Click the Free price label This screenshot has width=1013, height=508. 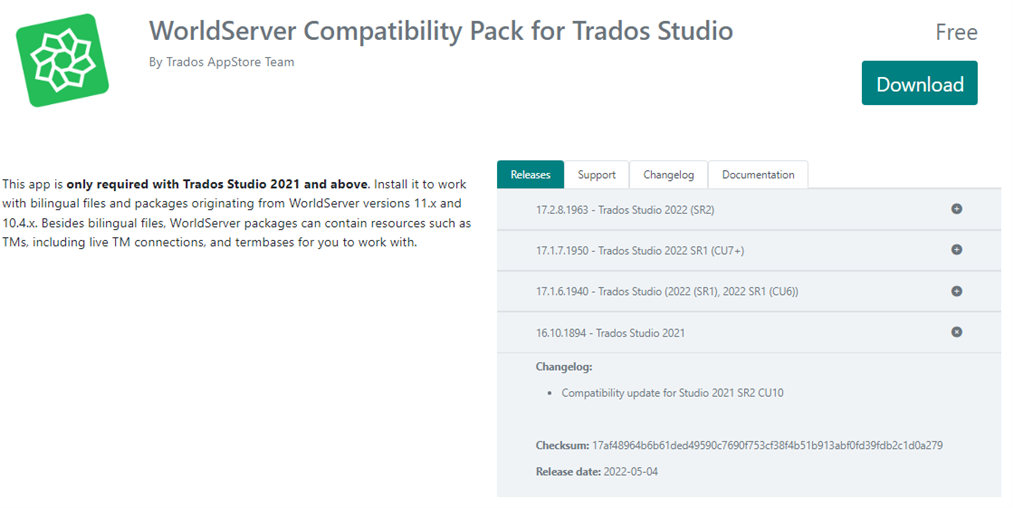coord(956,32)
